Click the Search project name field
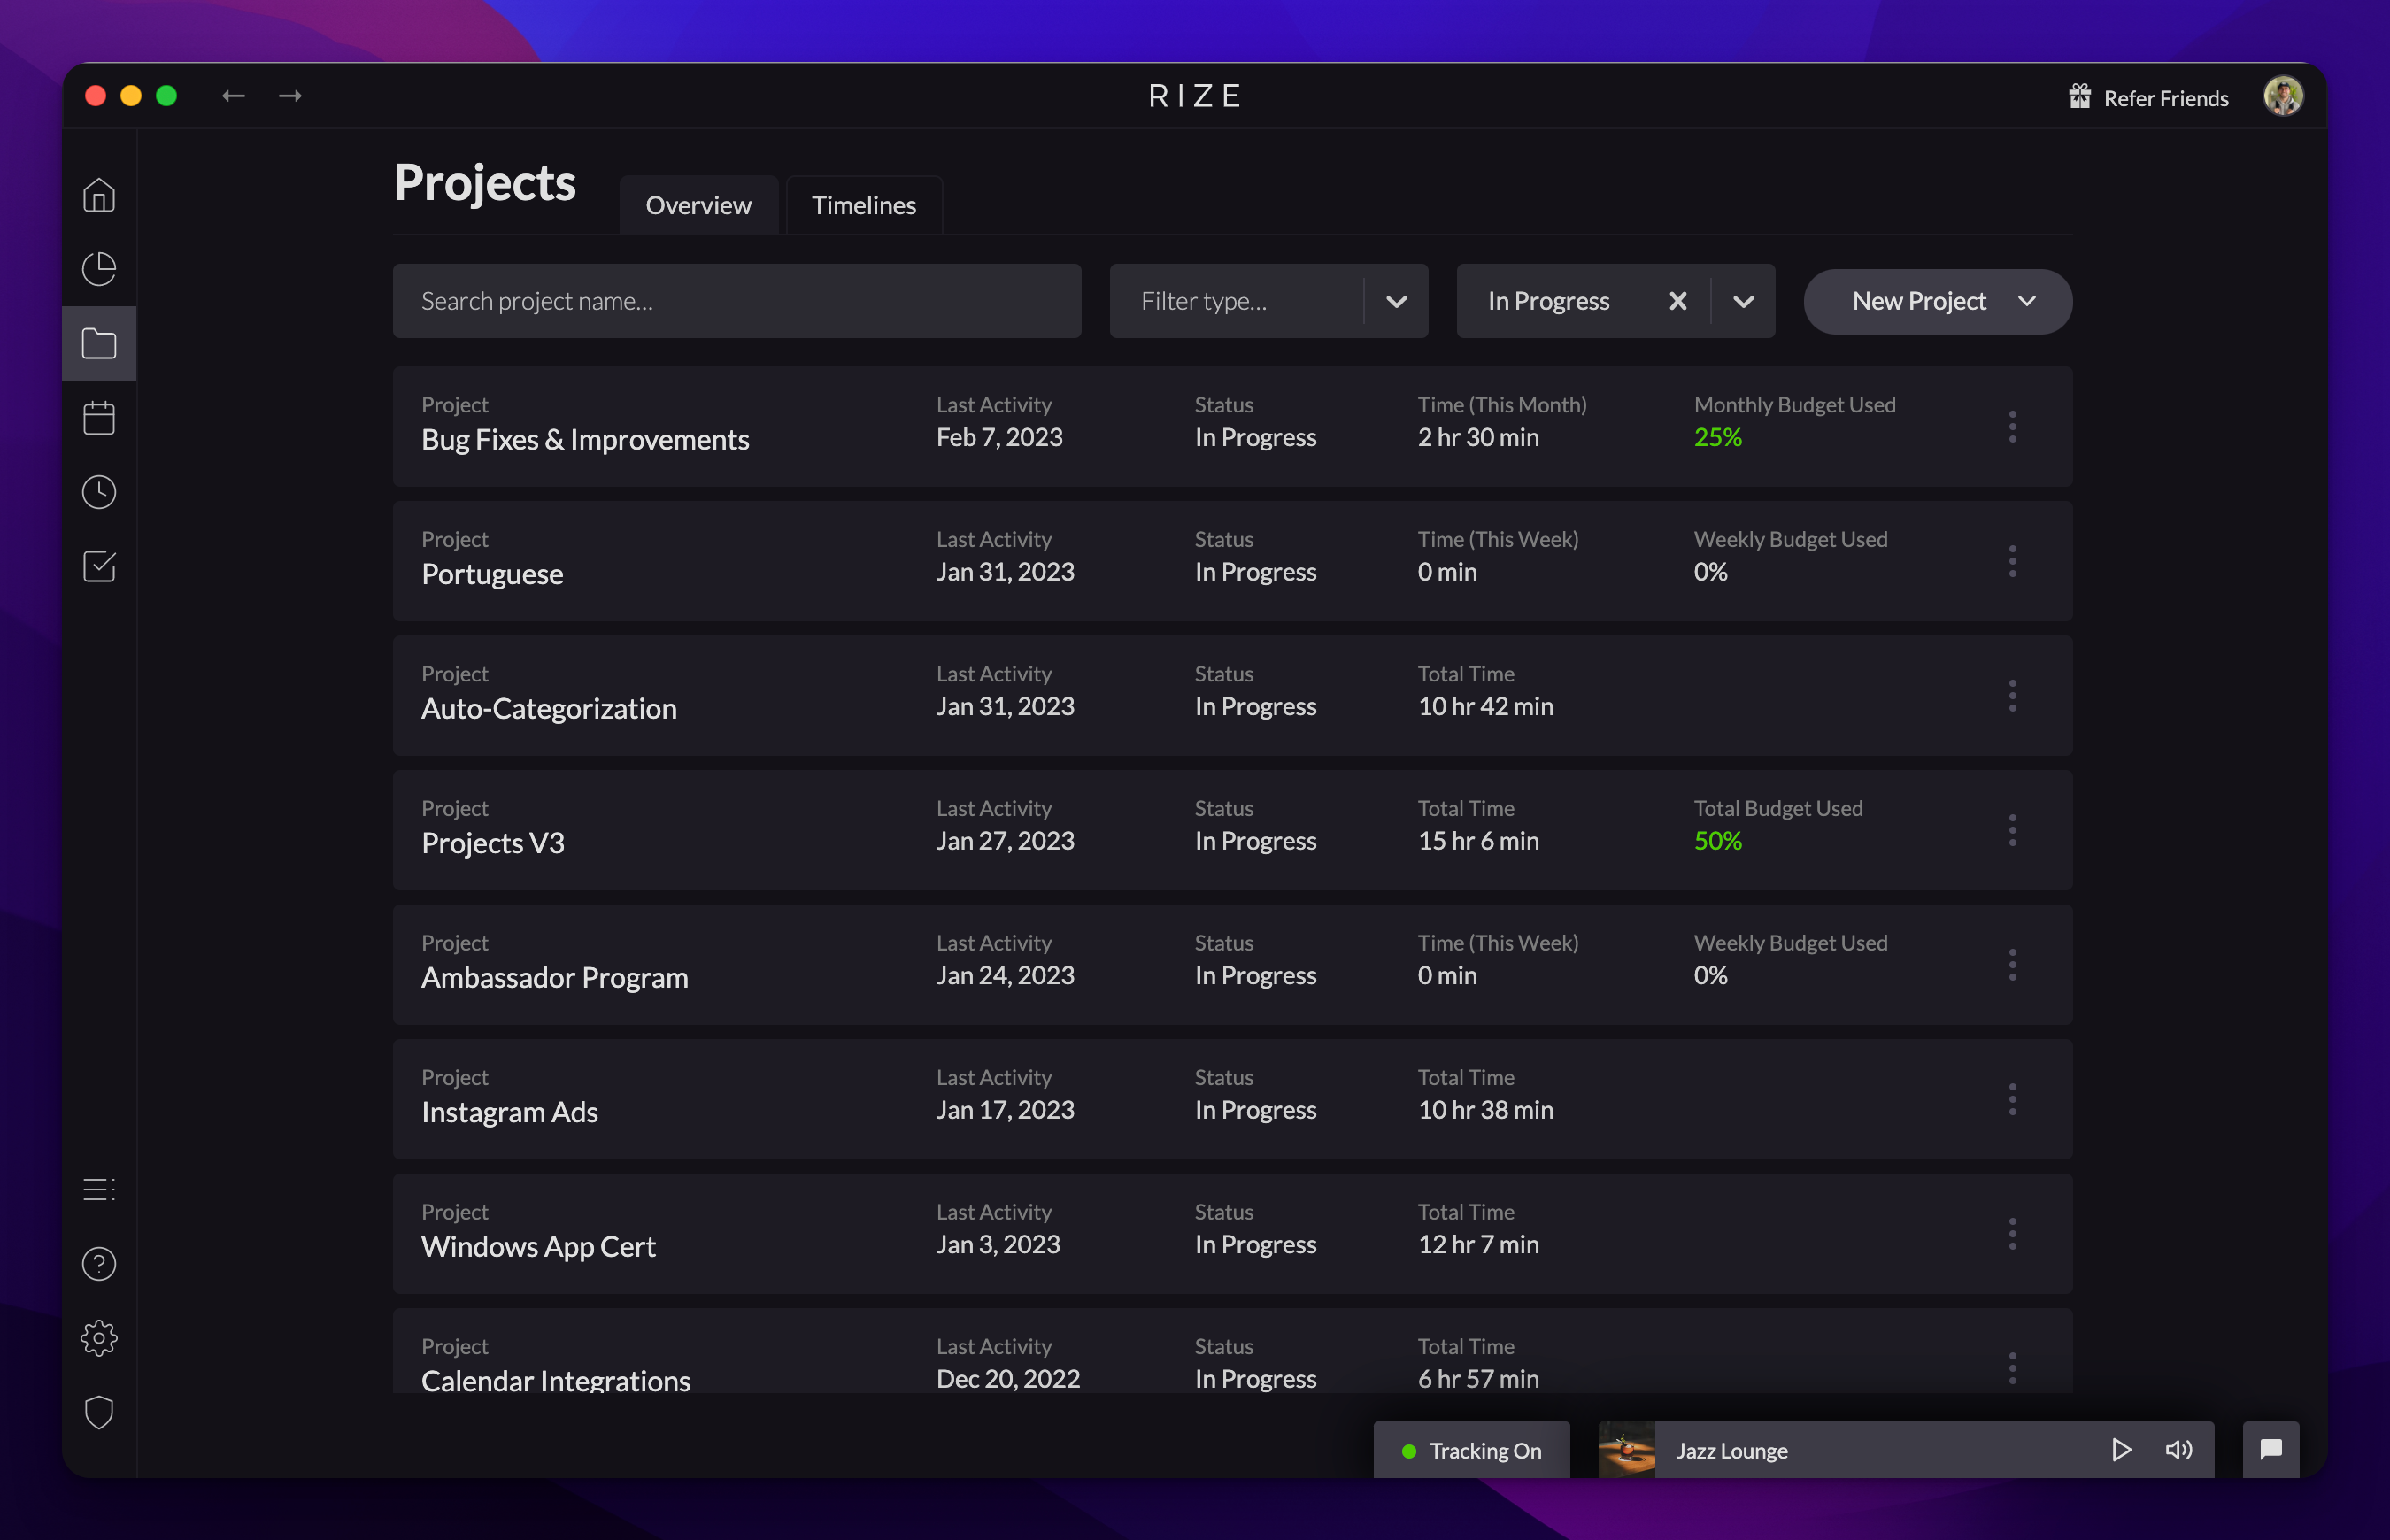Image resolution: width=2390 pixels, height=1540 pixels. click(x=737, y=301)
